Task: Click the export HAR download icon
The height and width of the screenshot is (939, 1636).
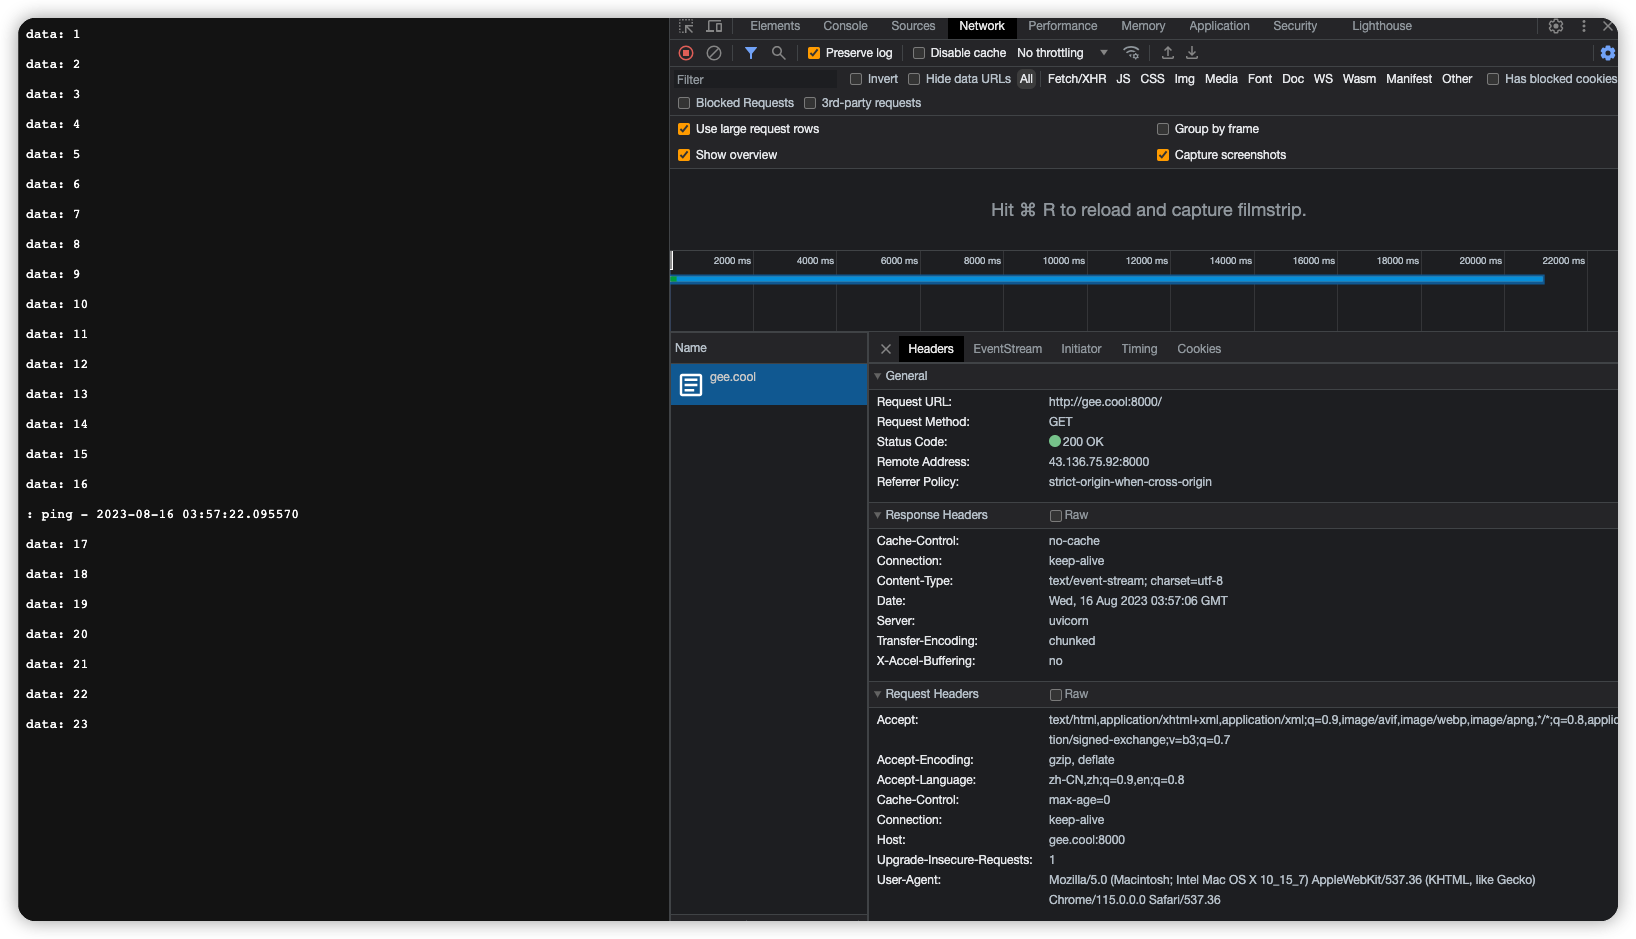Action: pos(1192,53)
